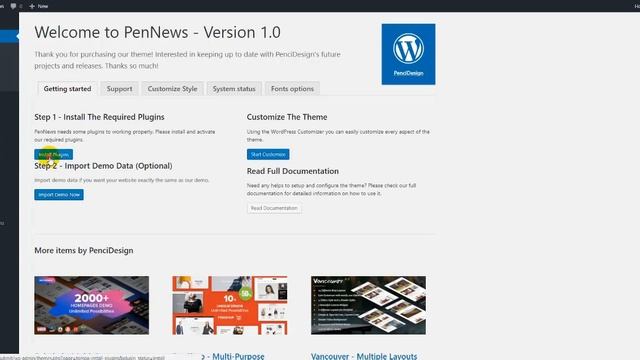Switch to the System status tab
The width and height of the screenshot is (640, 360).
point(234,89)
